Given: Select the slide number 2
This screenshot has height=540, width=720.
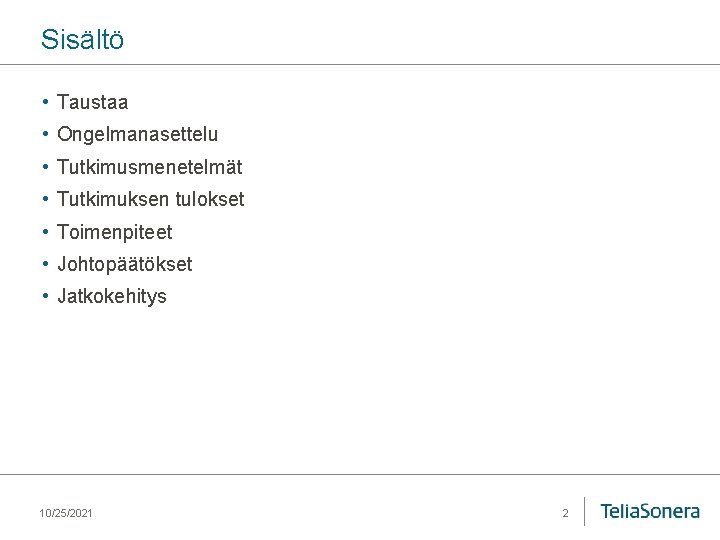Looking at the screenshot, I should (x=565, y=513).
